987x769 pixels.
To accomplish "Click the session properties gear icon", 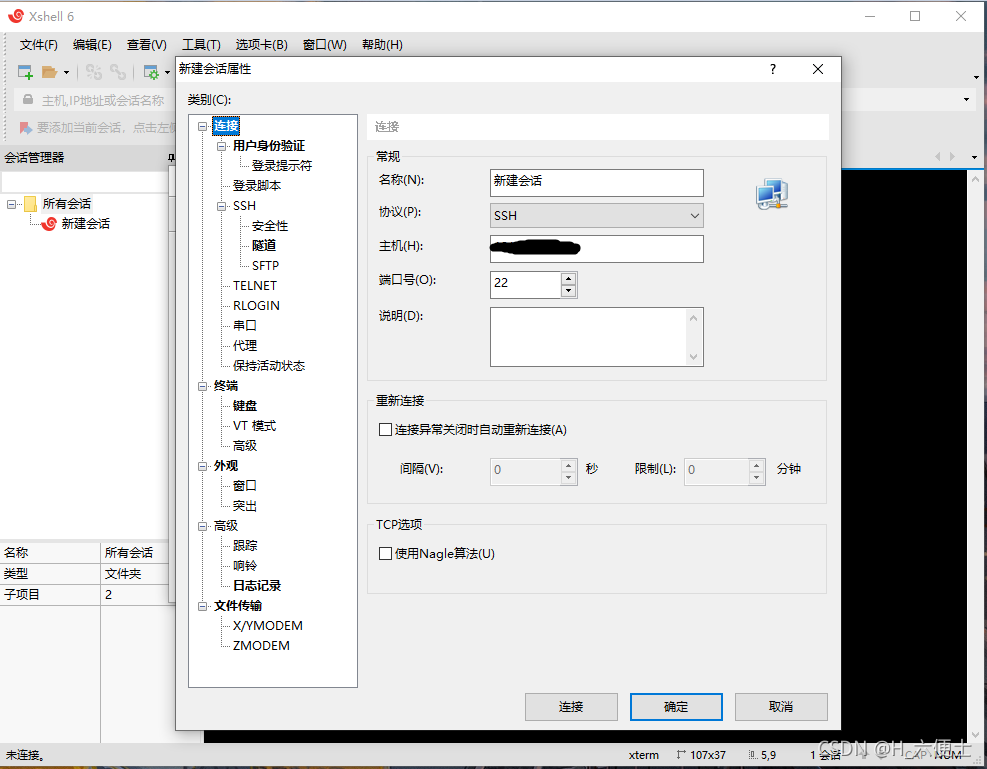I will coord(151,72).
